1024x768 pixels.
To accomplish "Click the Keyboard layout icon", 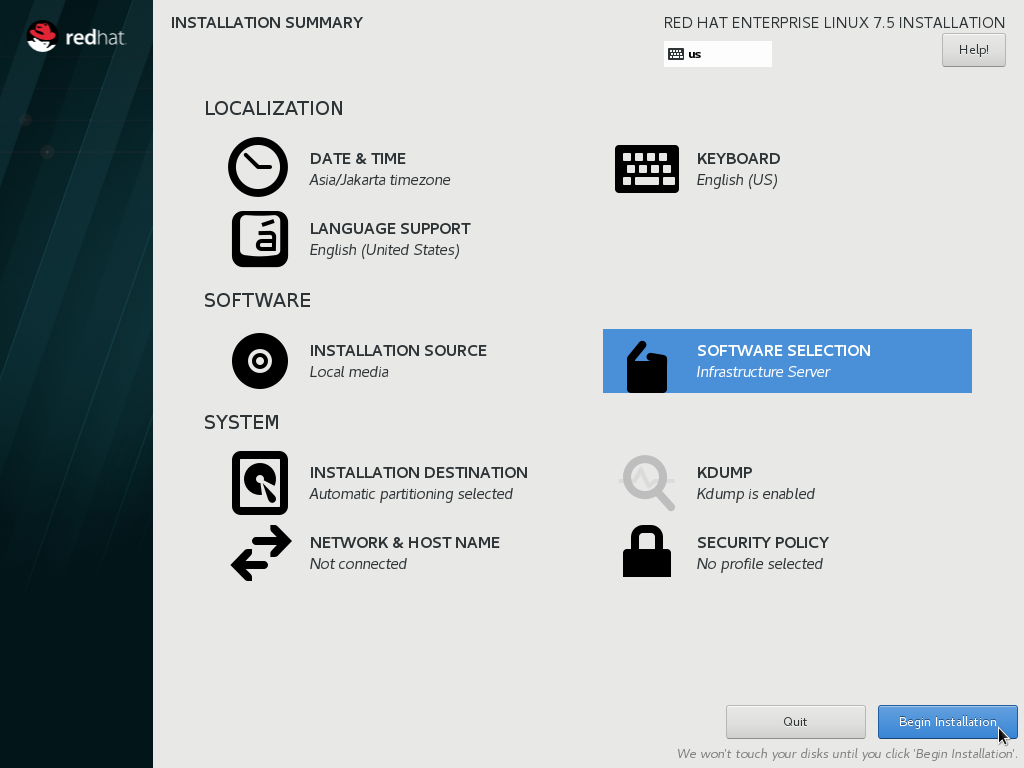I will (647, 169).
